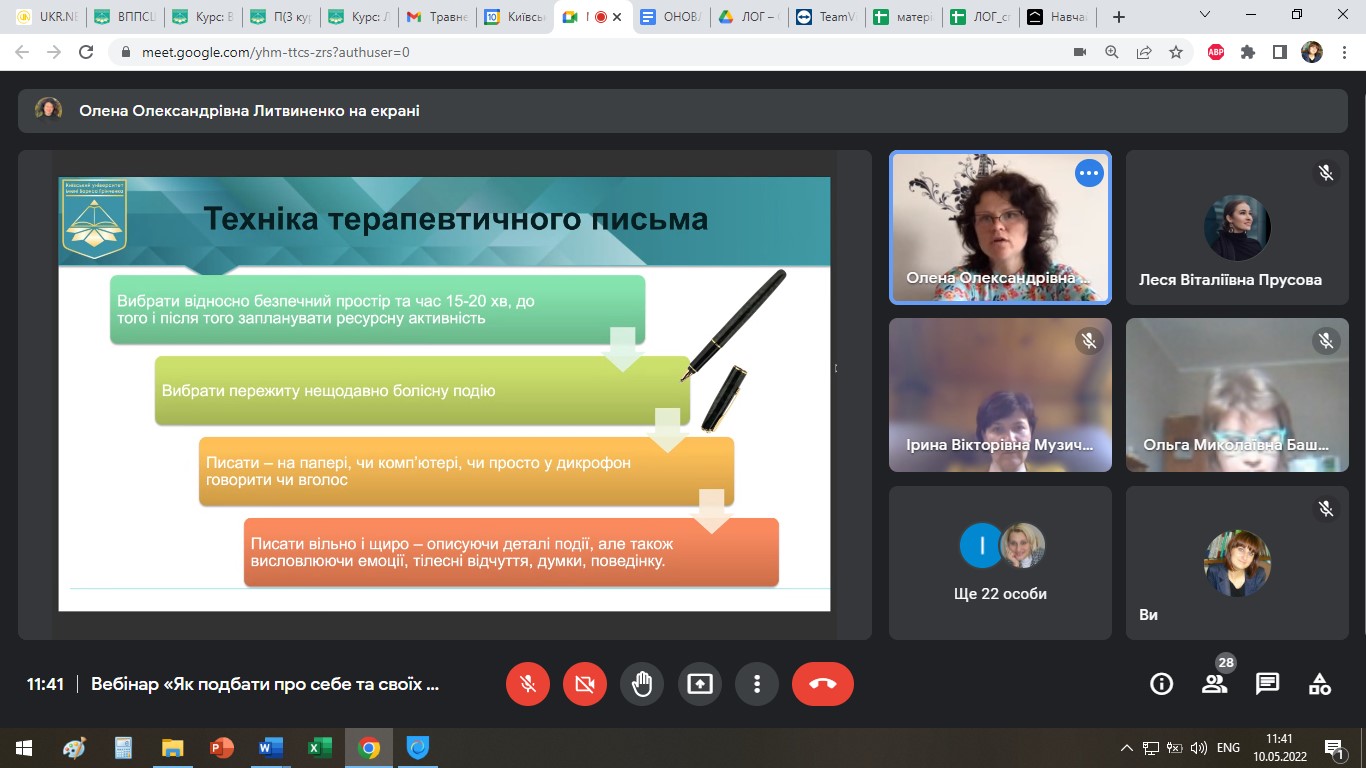Viewport: 1366px width, 768px height.
Task: Raise hand in the meeting
Action: point(642,684)
